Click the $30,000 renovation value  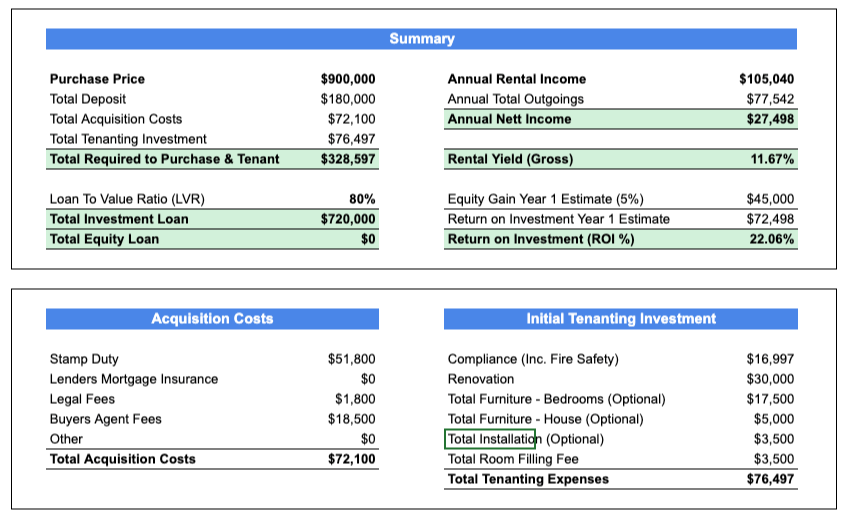770,379
